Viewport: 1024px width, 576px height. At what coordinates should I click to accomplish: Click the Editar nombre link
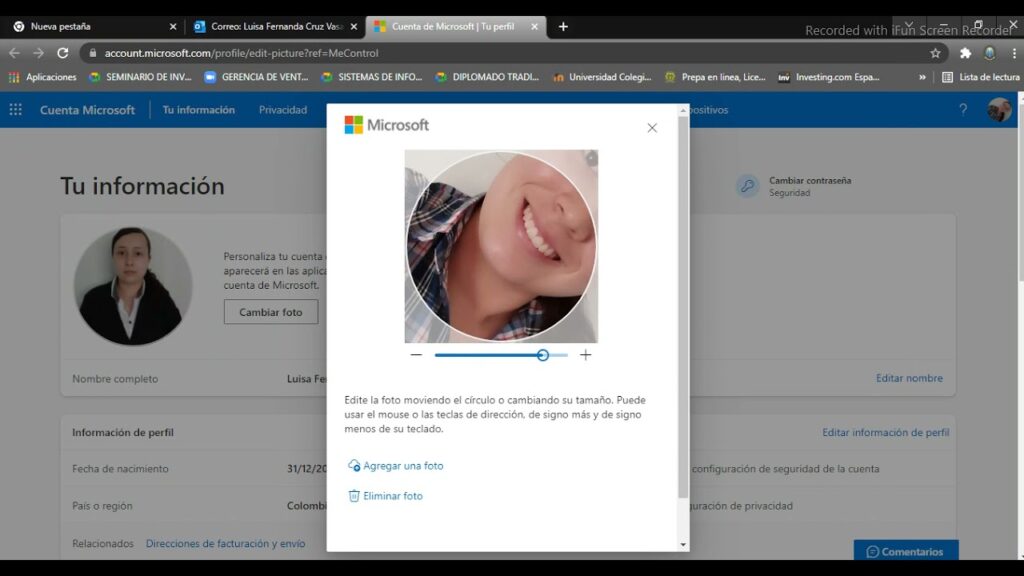[x=909, y=378]
